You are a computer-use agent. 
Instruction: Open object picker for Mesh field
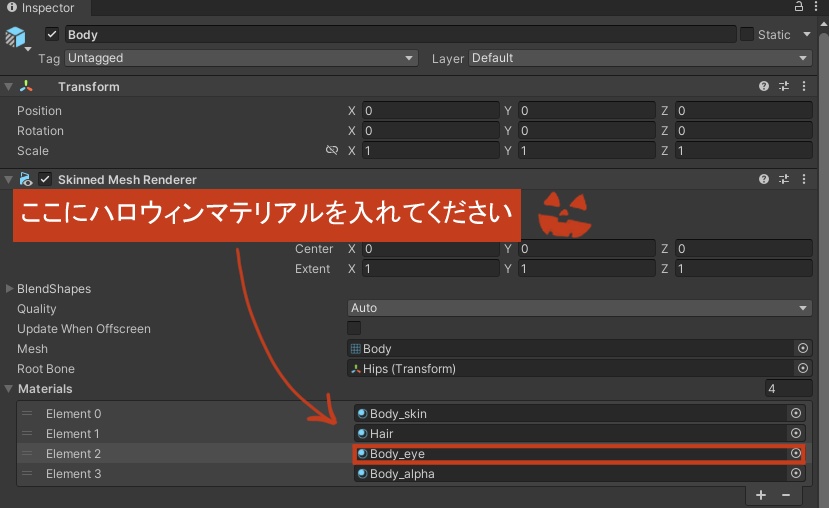tap(803, 348)
